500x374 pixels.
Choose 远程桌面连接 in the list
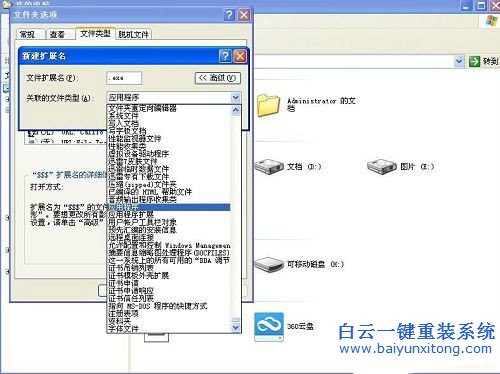[x=169, y=237]
